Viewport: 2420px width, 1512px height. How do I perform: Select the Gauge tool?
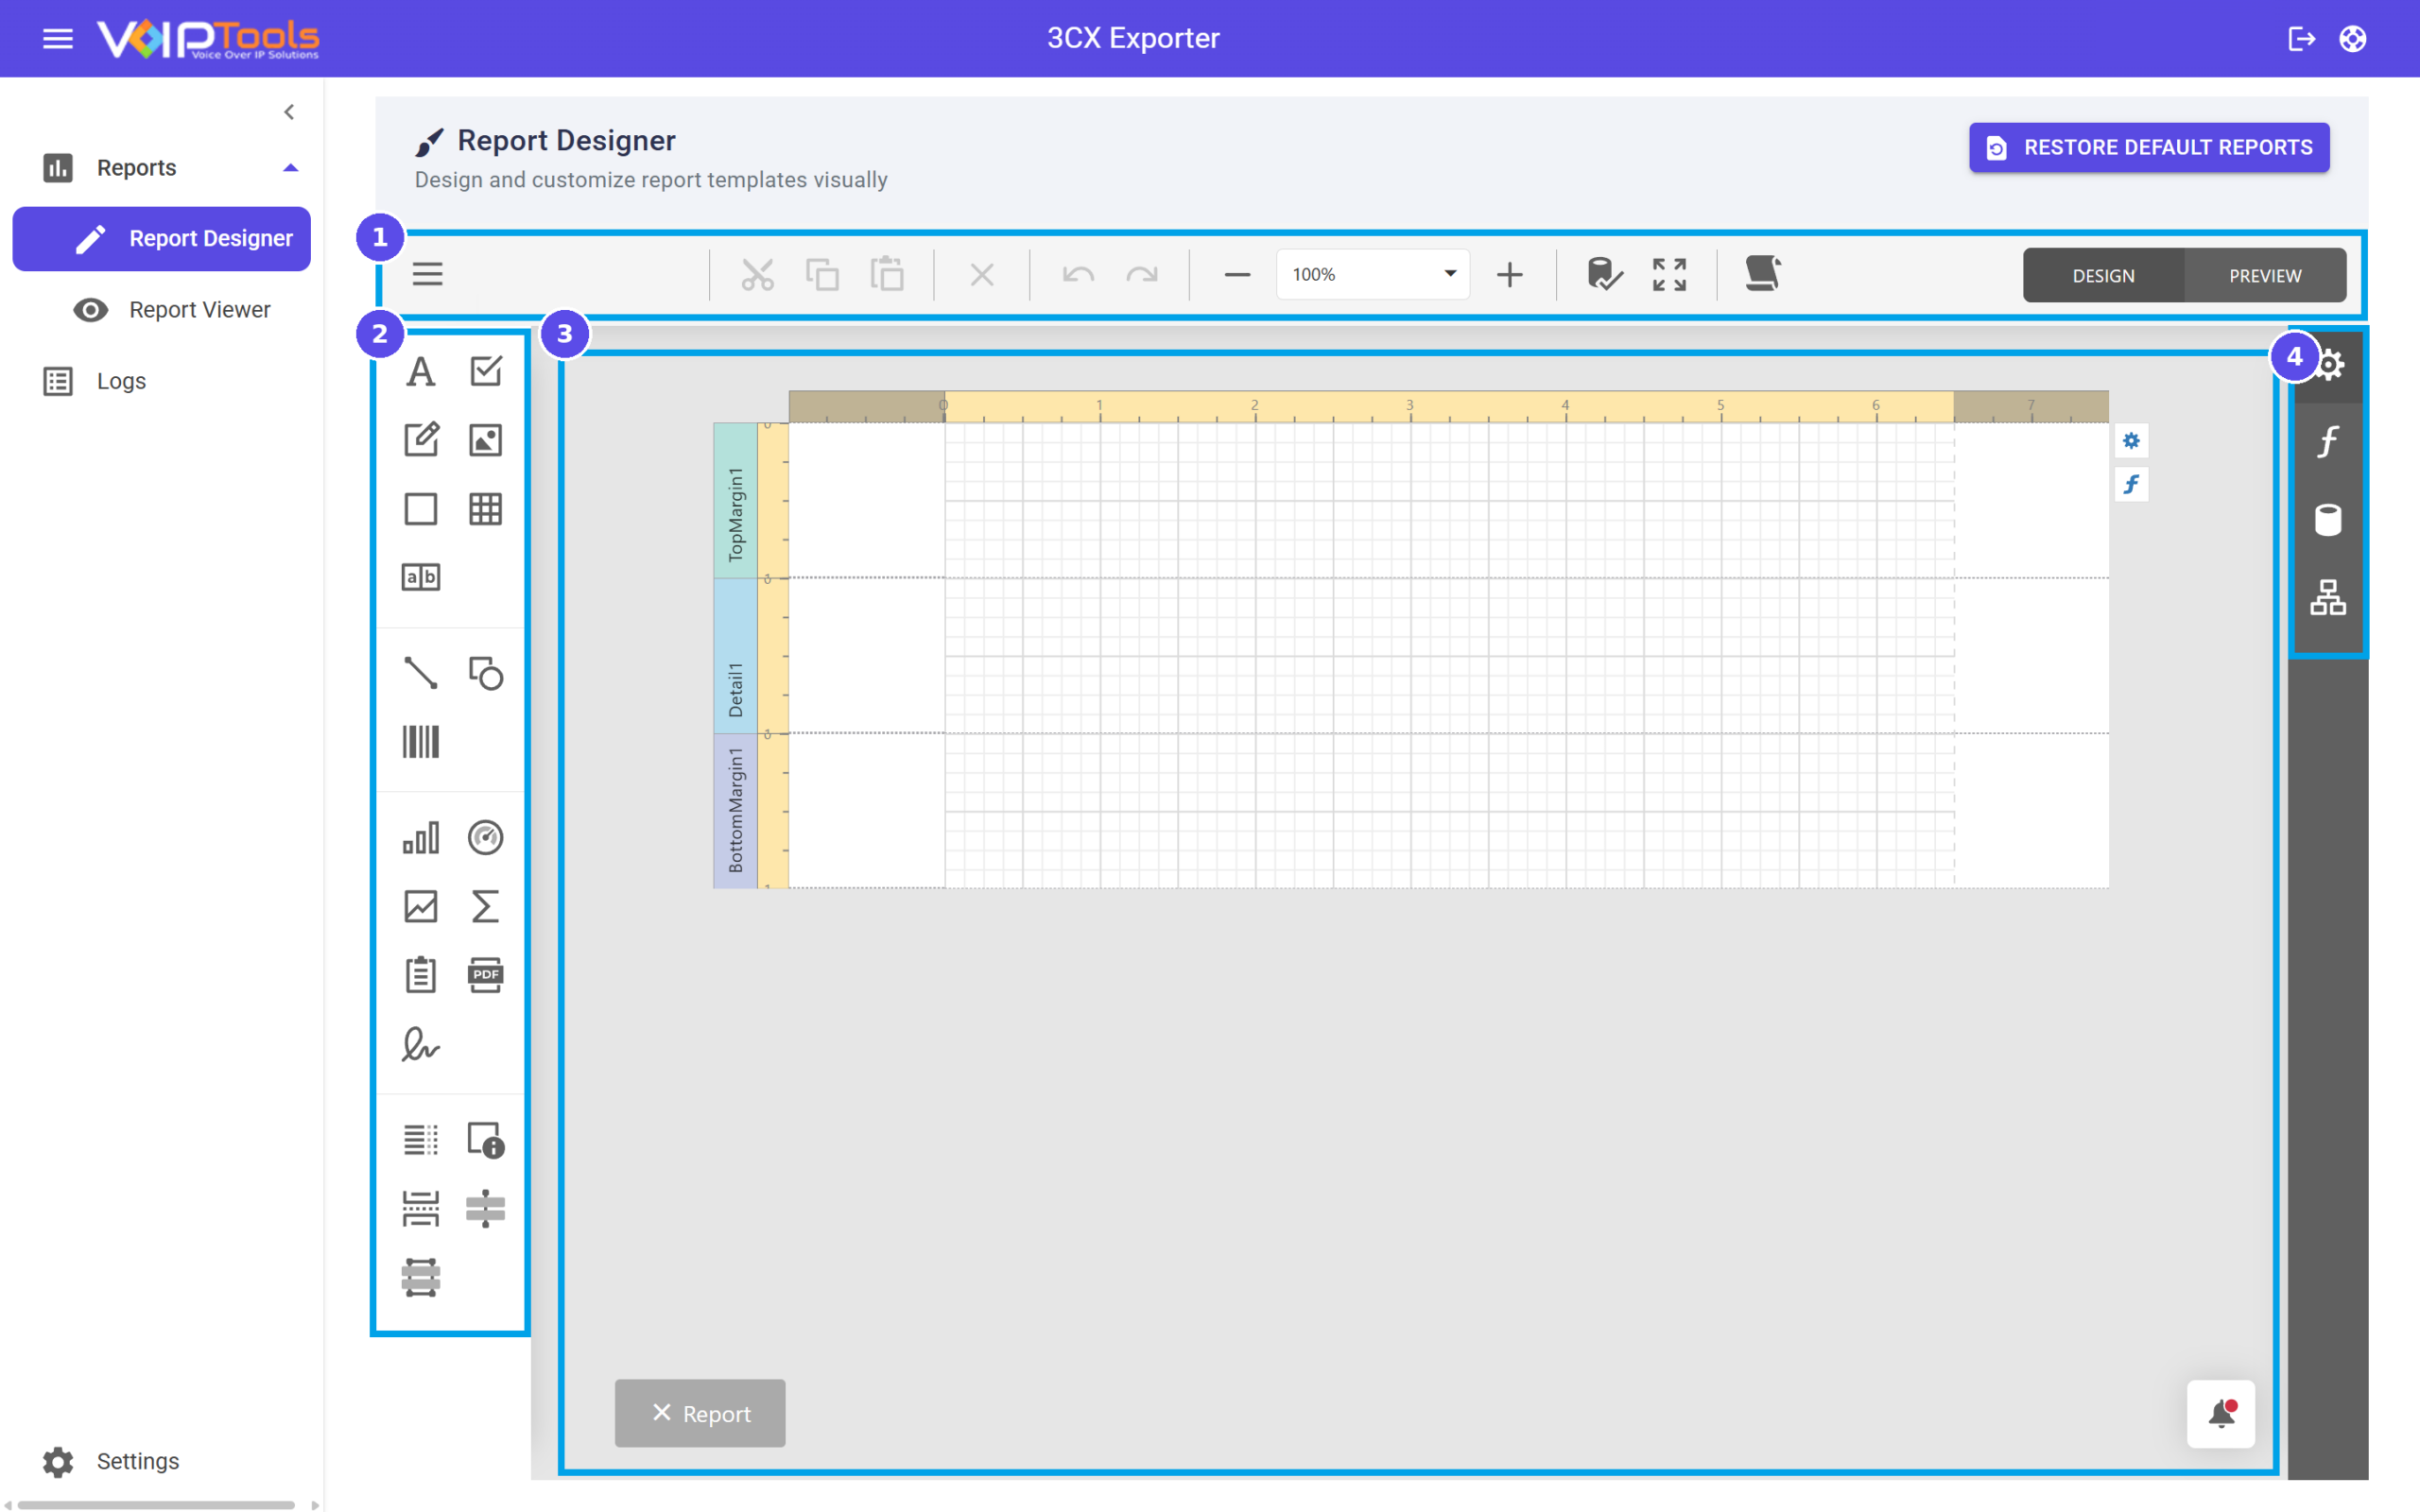pyautogui.click(x=486, y=838)
